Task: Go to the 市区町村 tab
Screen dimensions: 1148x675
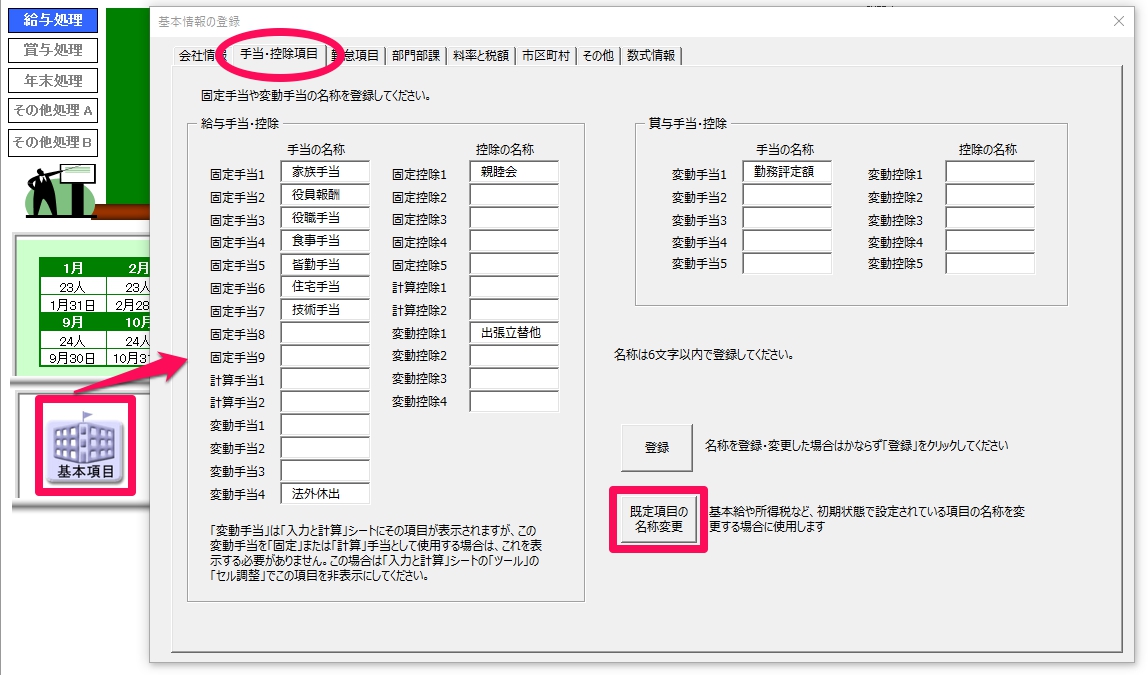Action: (x=545, y=56)
